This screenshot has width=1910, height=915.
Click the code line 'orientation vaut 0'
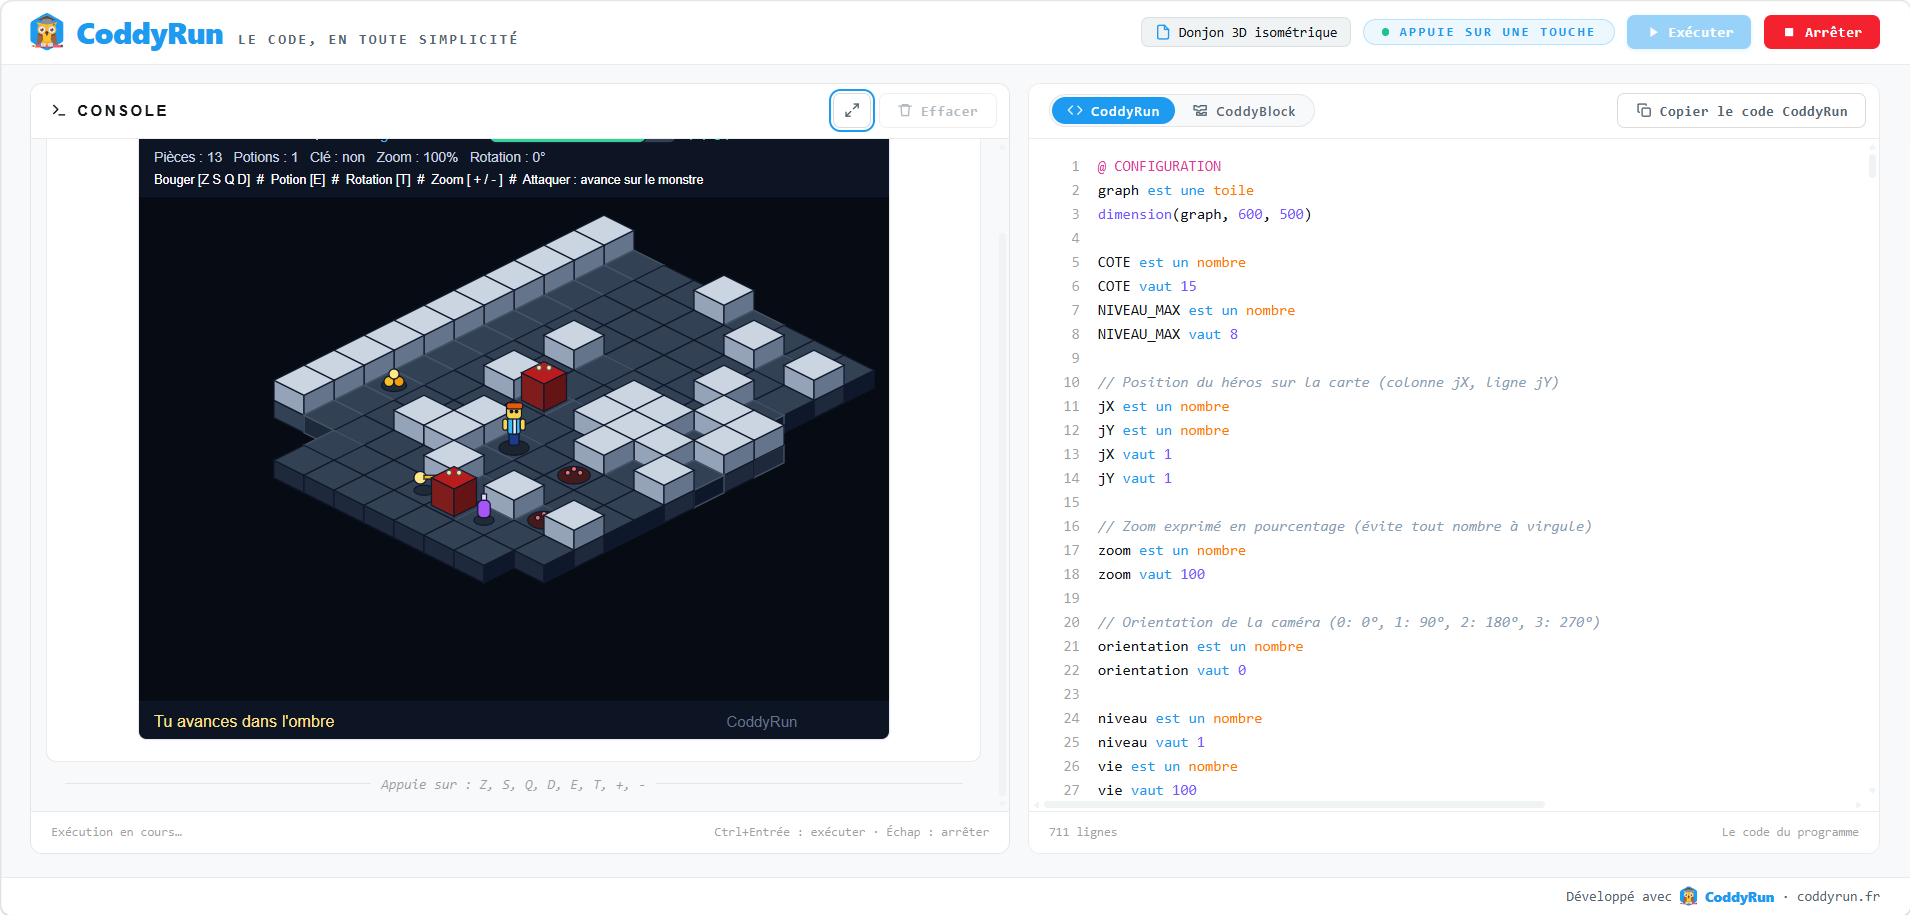click(x=1172, y=670)
